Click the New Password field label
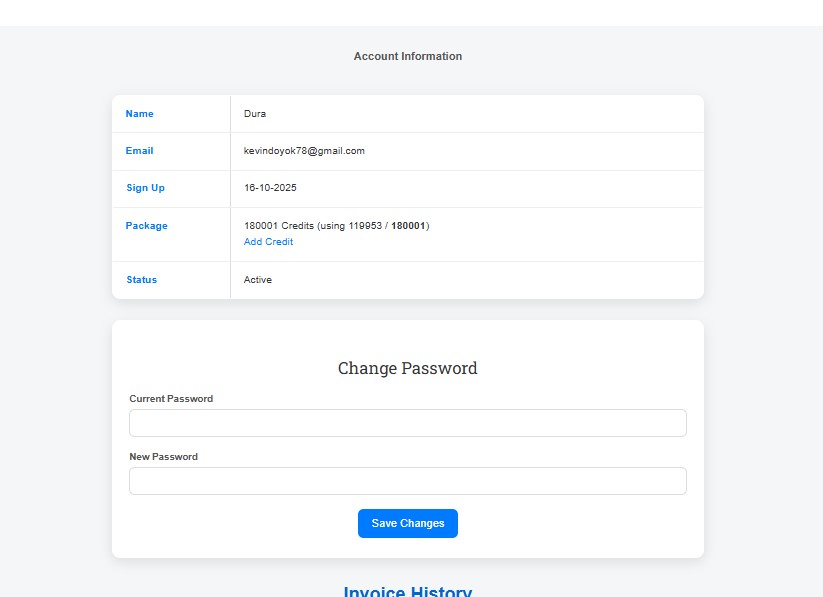Screen dimensions: 823x597 163,457
